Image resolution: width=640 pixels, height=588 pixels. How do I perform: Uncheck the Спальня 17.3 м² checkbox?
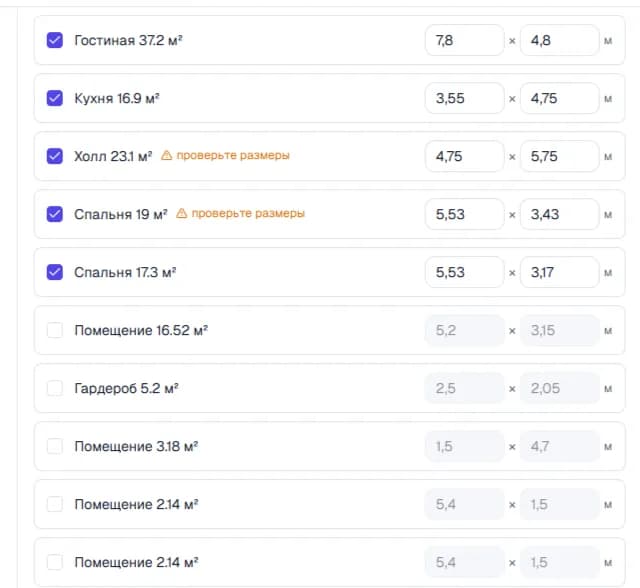(x=55, y=272)
